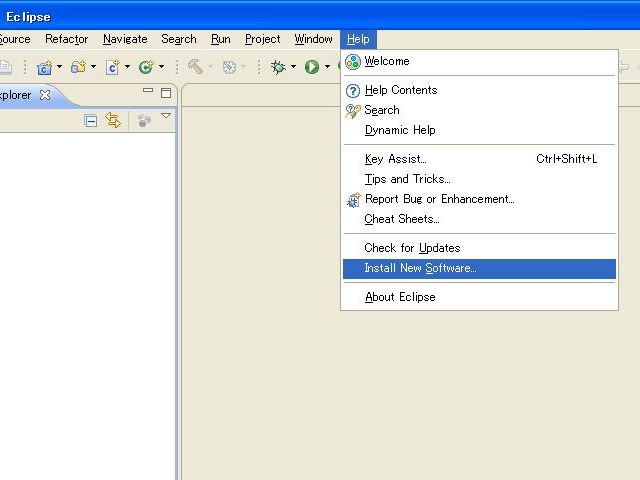640x480 pixels.
Task: Open the Refactor menu
Action: point(67,39)
